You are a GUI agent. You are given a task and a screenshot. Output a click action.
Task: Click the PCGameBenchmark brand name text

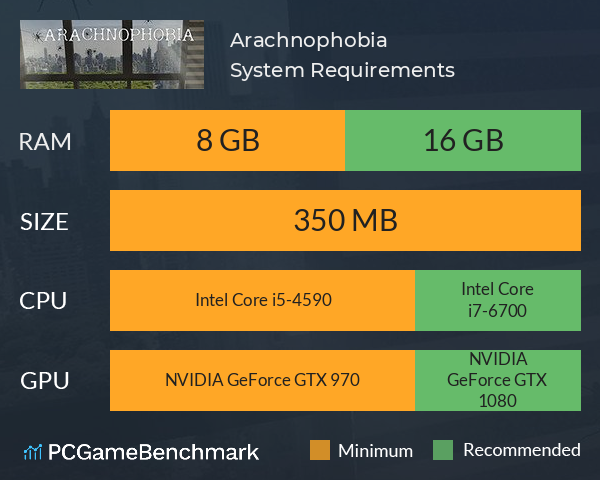pos(153,452)
